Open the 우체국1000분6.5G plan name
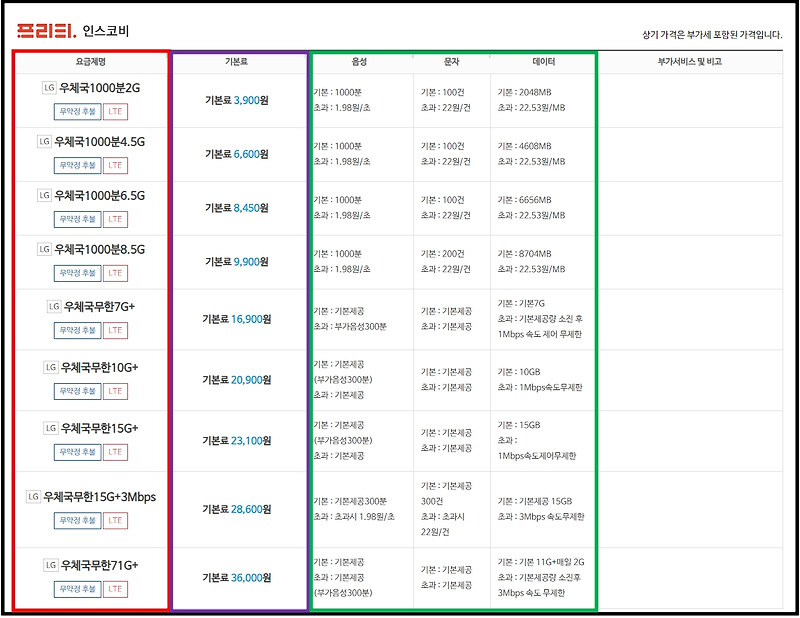The height and width of the screenshot is (618, 800). tap(99, 195)
